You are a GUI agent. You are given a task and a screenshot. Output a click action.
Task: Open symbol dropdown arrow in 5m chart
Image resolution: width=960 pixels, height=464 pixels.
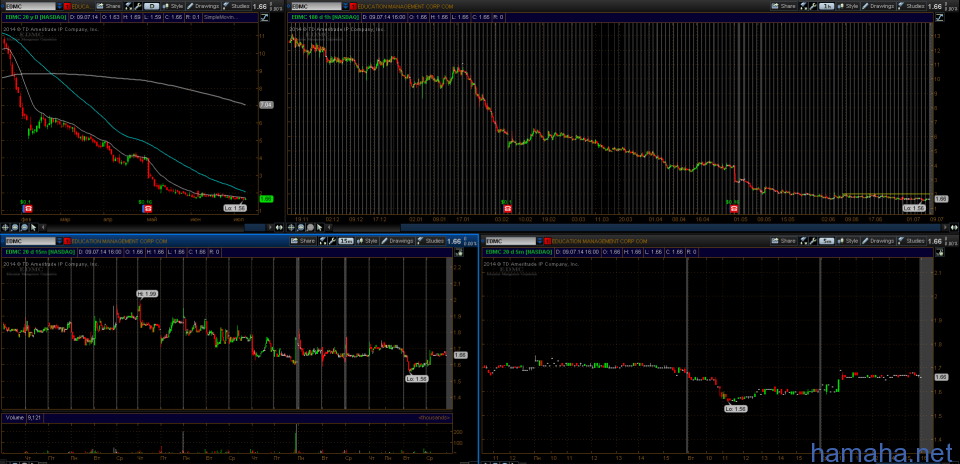point(540,241)
